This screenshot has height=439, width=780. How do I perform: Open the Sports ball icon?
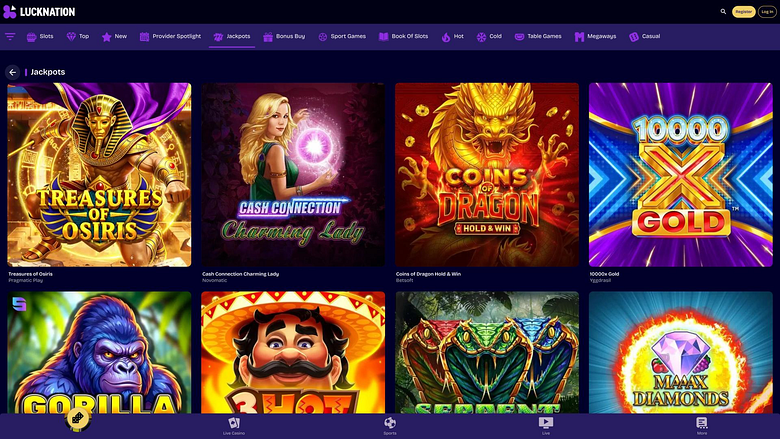point(390,423)
